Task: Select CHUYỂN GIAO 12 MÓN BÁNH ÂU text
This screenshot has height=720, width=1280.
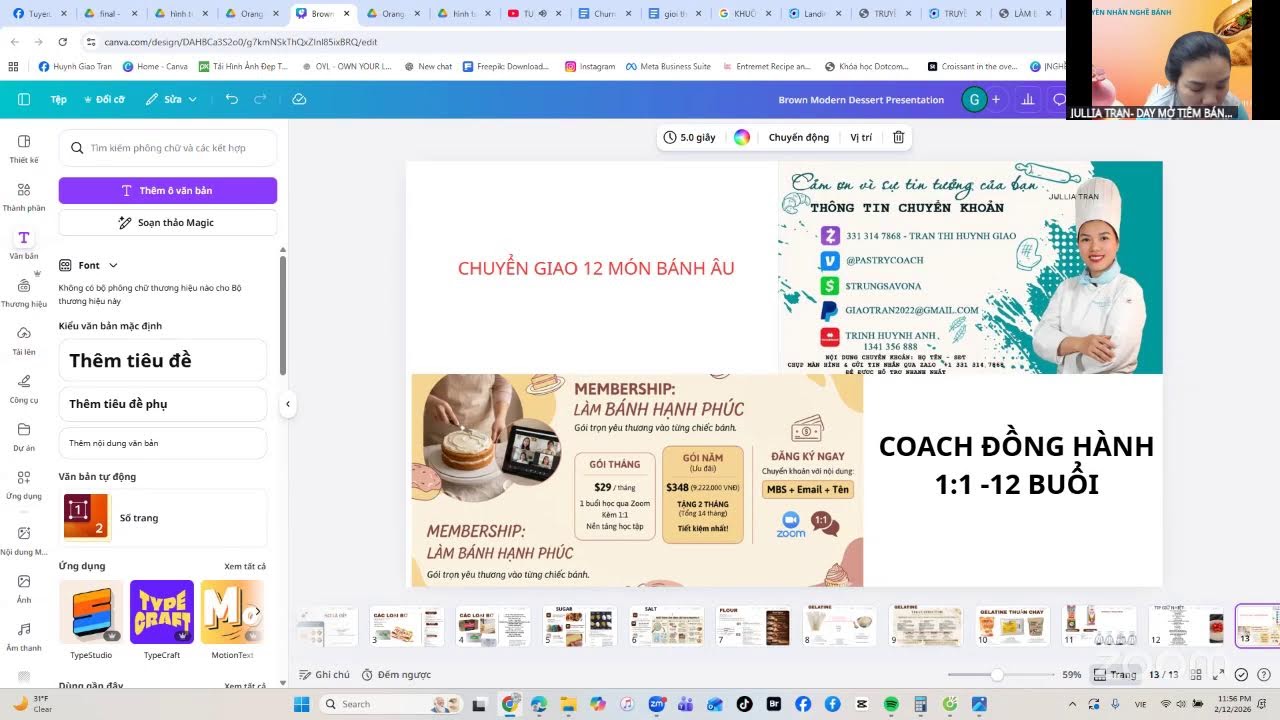Action: (x=596, y=268)
